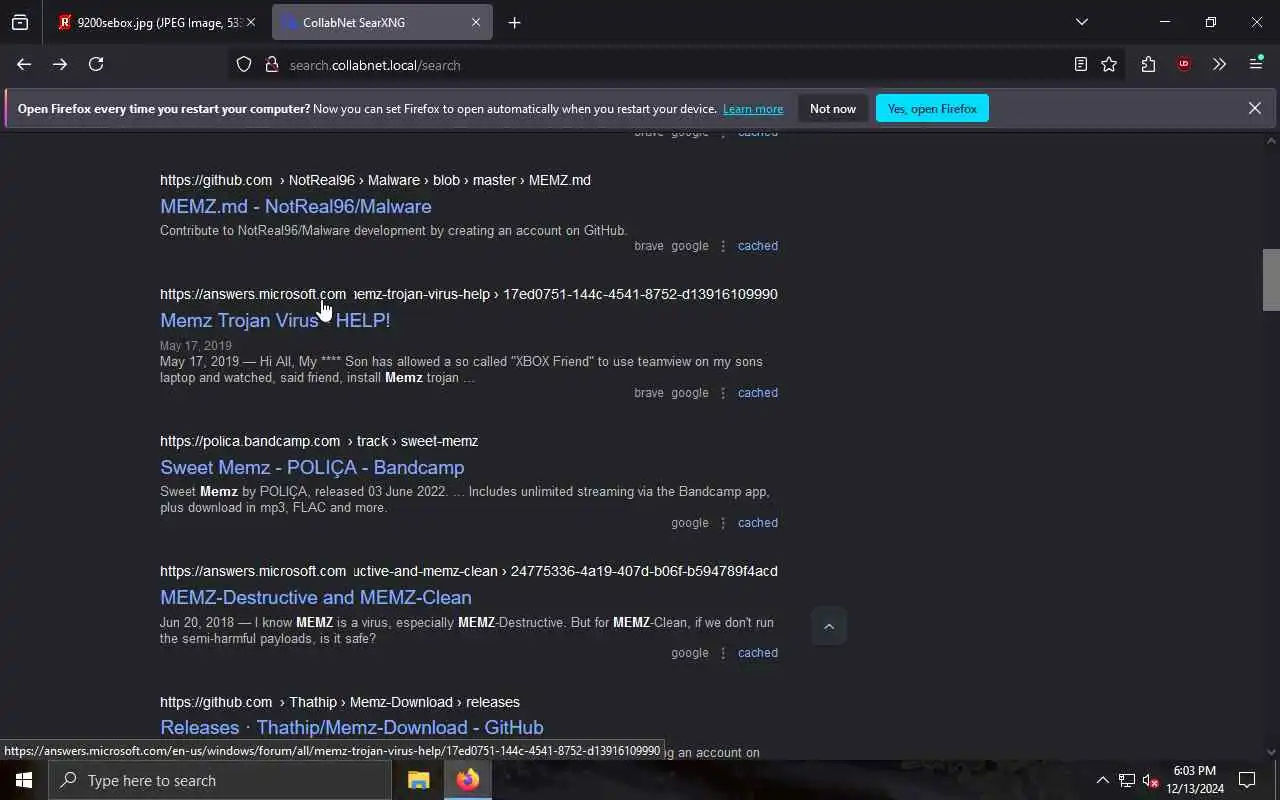Focus the address bar with search.collabnet.local
Image resolution: width=1280 pixels, height=800 pixels.
[x=675, y=65]
